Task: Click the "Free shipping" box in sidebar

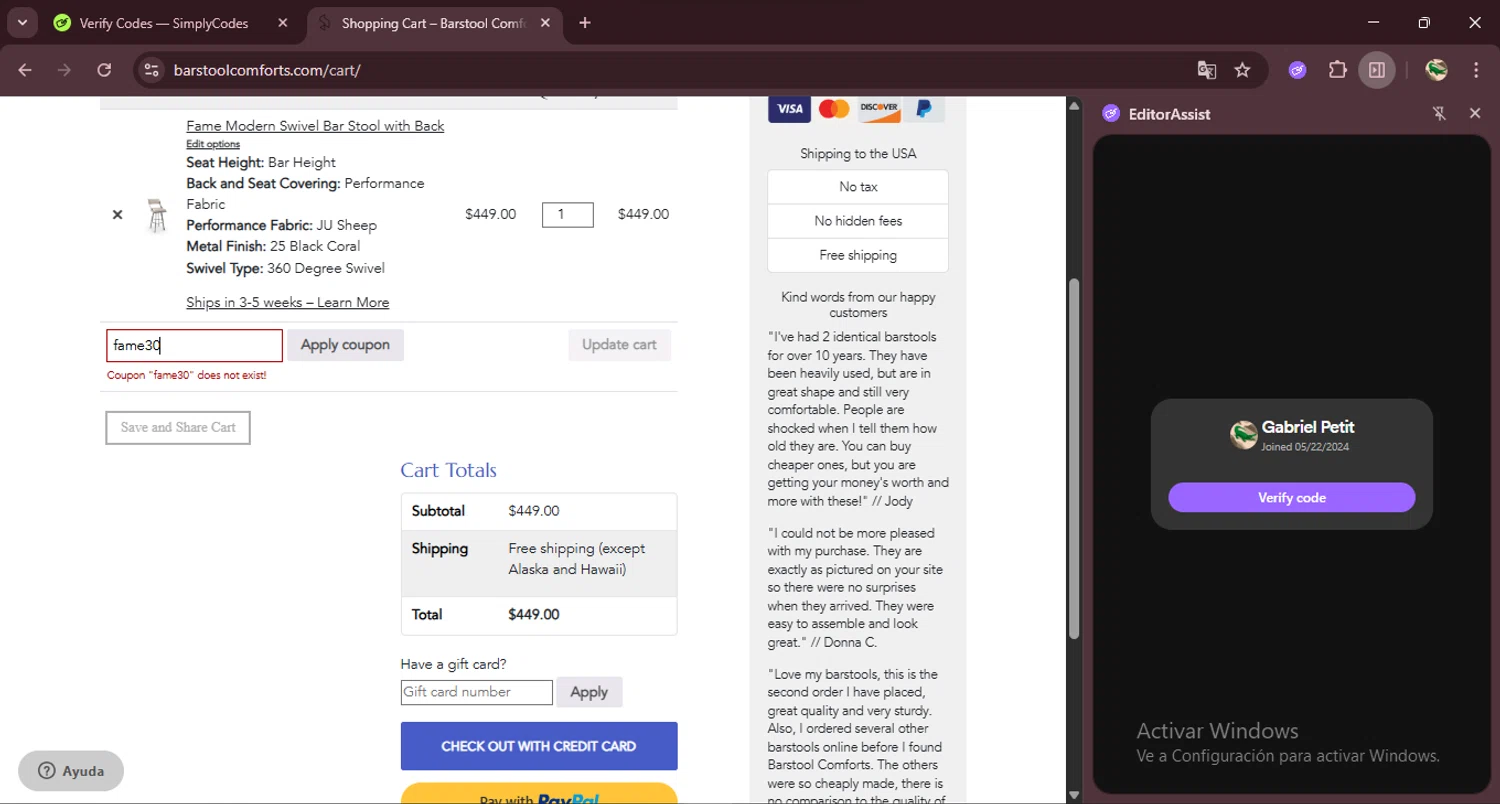Action: tap(858, 255)
